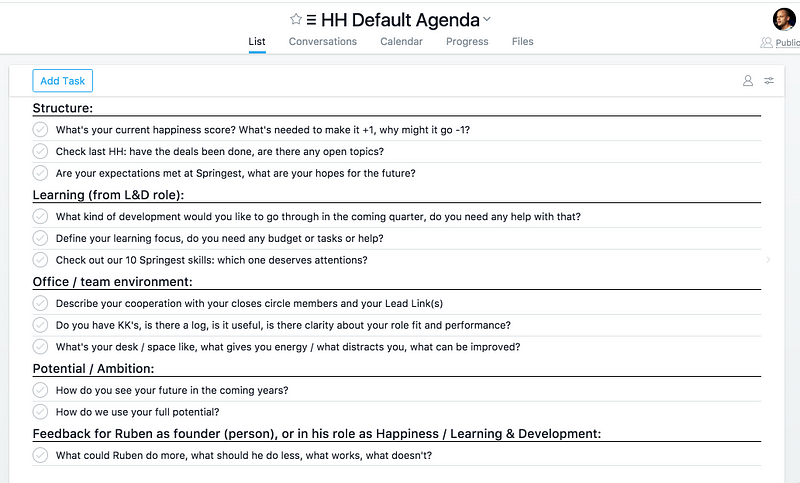The height and width of the screenshot is (483, 800).
Task: Complete the 'Check last HH' task
Action: point(40,151)
